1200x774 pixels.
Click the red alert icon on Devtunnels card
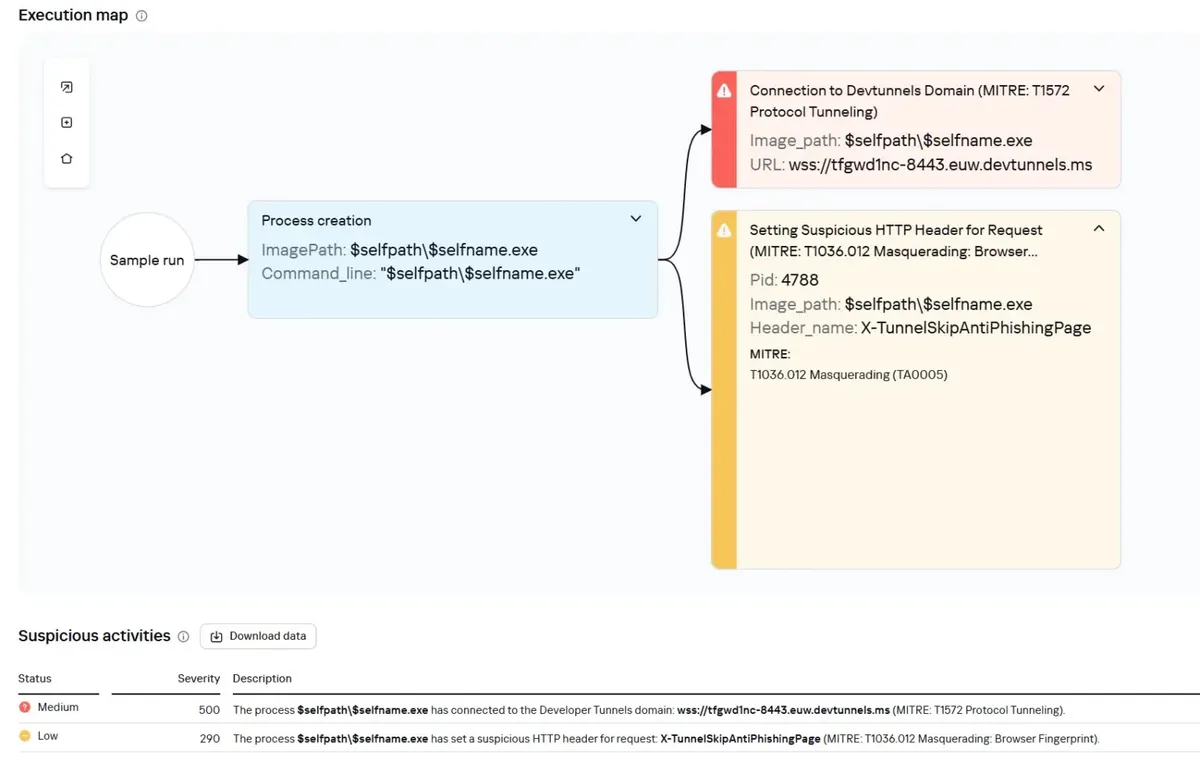(724, 90)
